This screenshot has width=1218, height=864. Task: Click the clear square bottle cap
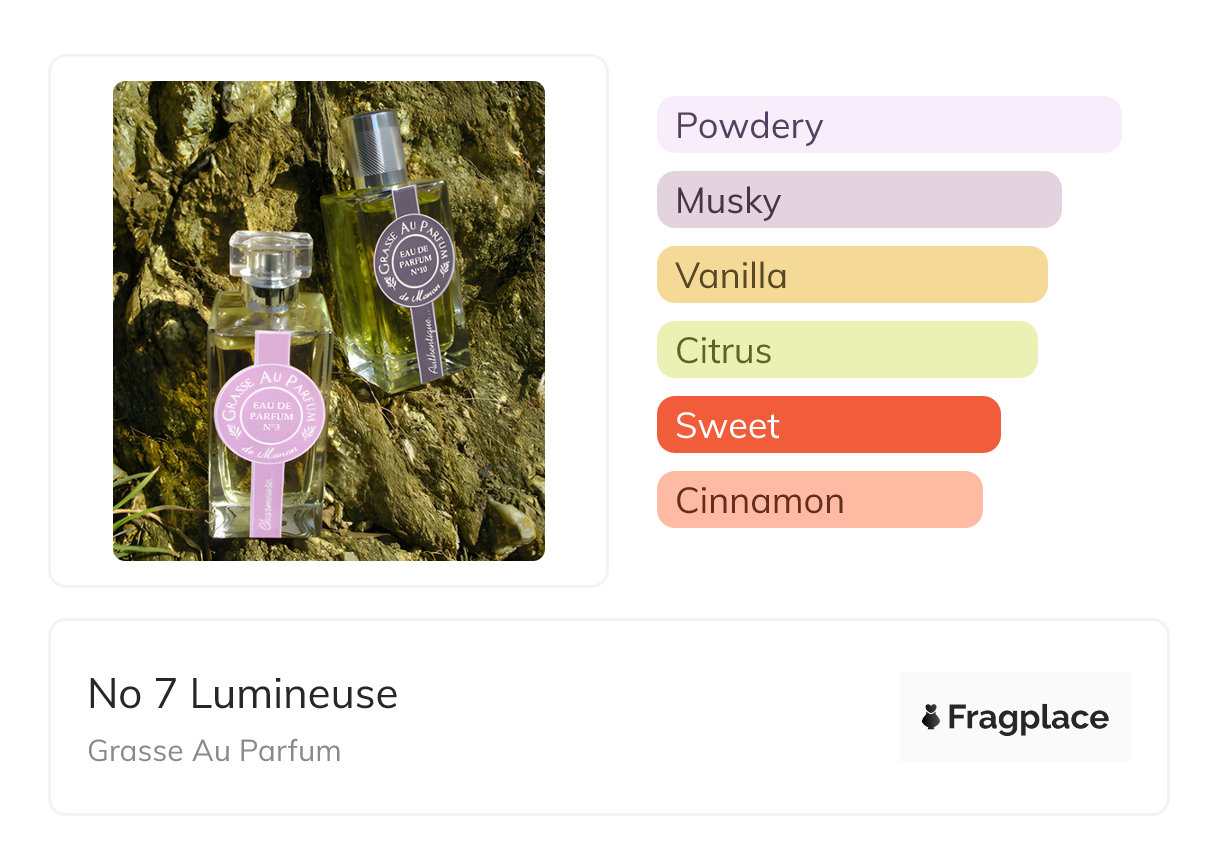click(266, 255)
